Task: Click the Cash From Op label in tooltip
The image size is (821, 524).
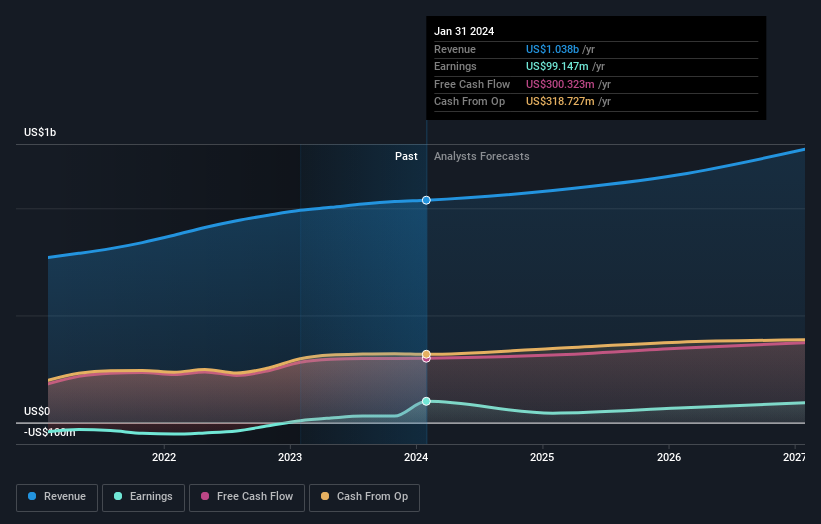Action: 469,102
